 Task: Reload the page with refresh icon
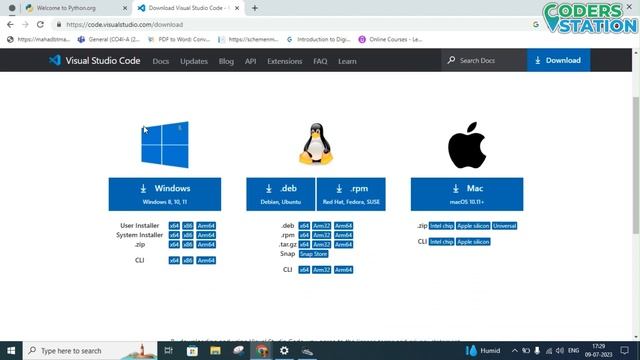click(x=40, y=24)
